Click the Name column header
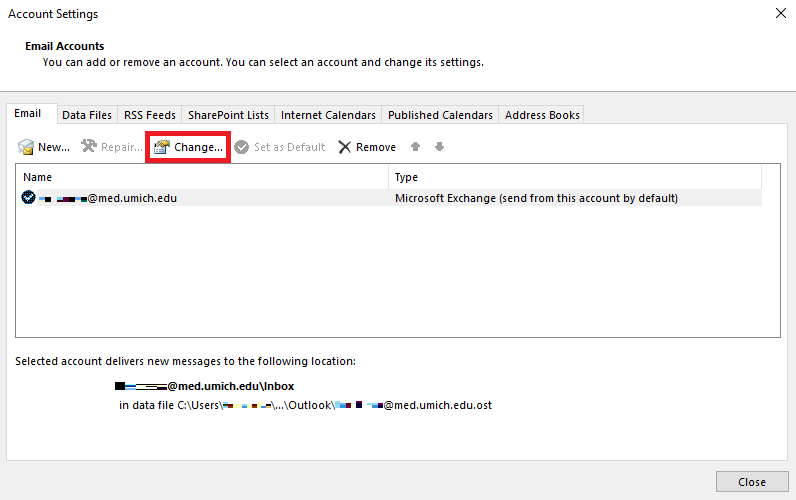This screenshot has width=796, height=500. click(202, 177)
